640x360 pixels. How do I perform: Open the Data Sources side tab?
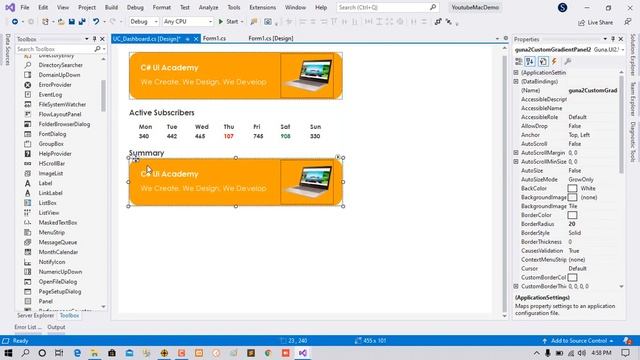pos(7,49)
